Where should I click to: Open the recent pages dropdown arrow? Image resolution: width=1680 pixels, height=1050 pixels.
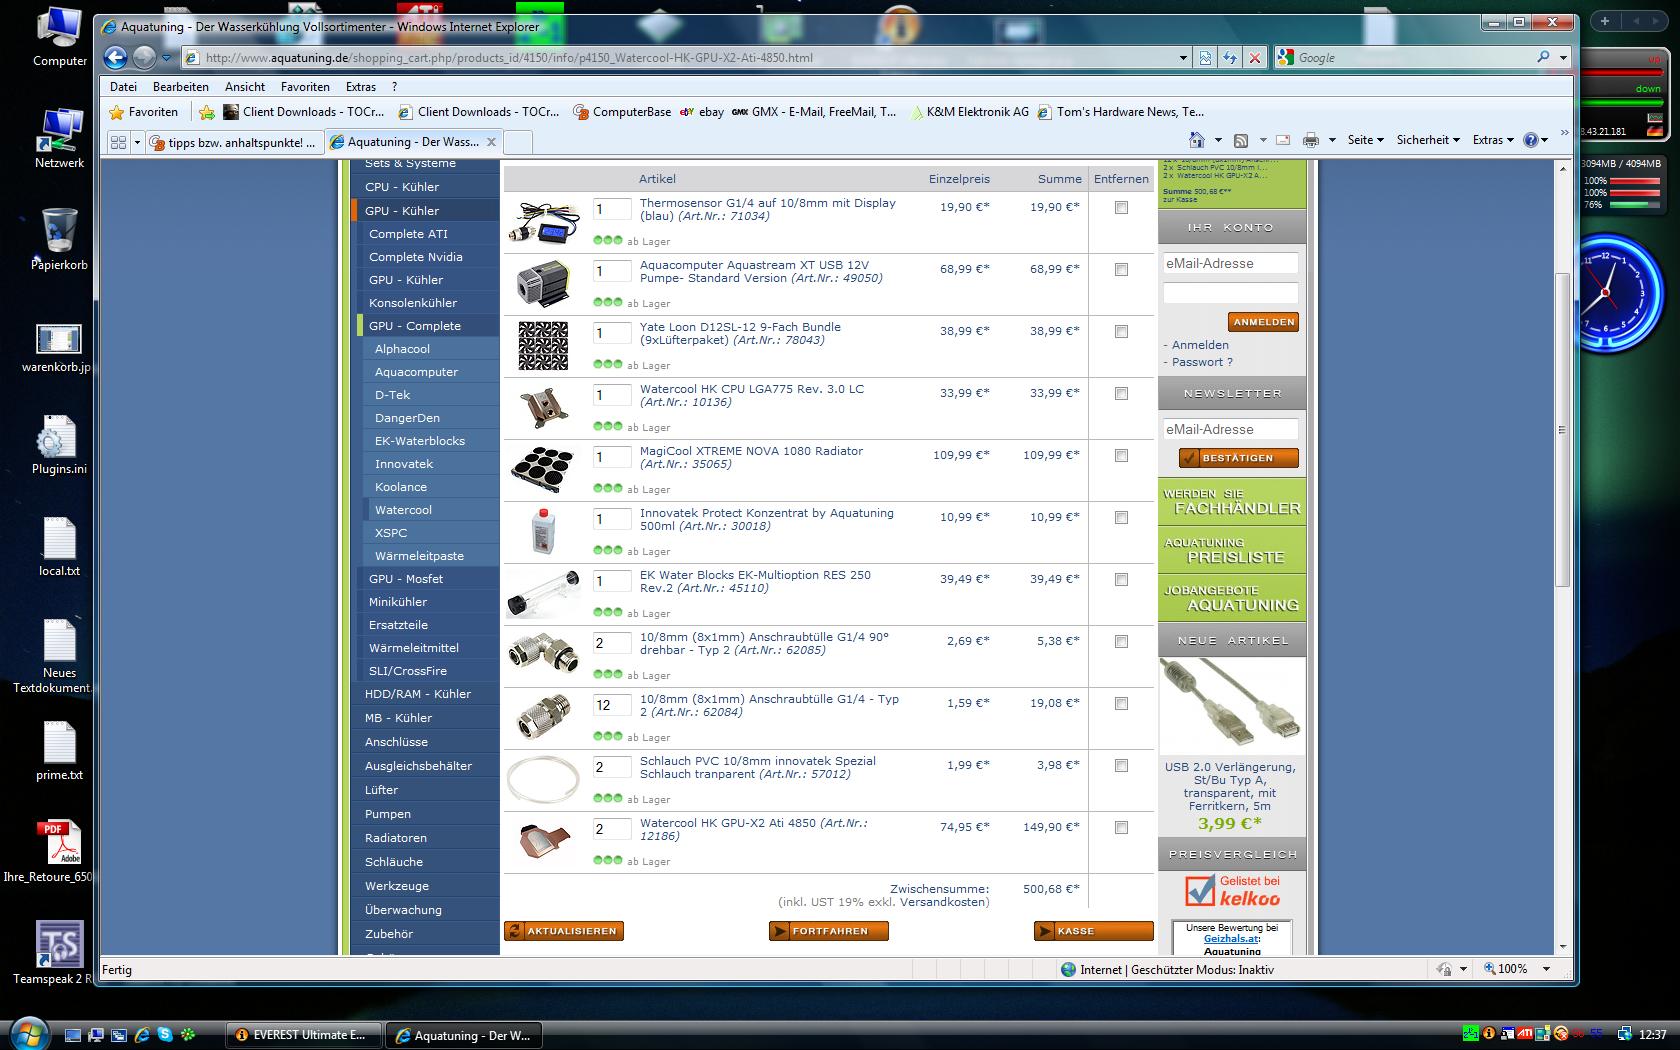[x=167, y=58]
